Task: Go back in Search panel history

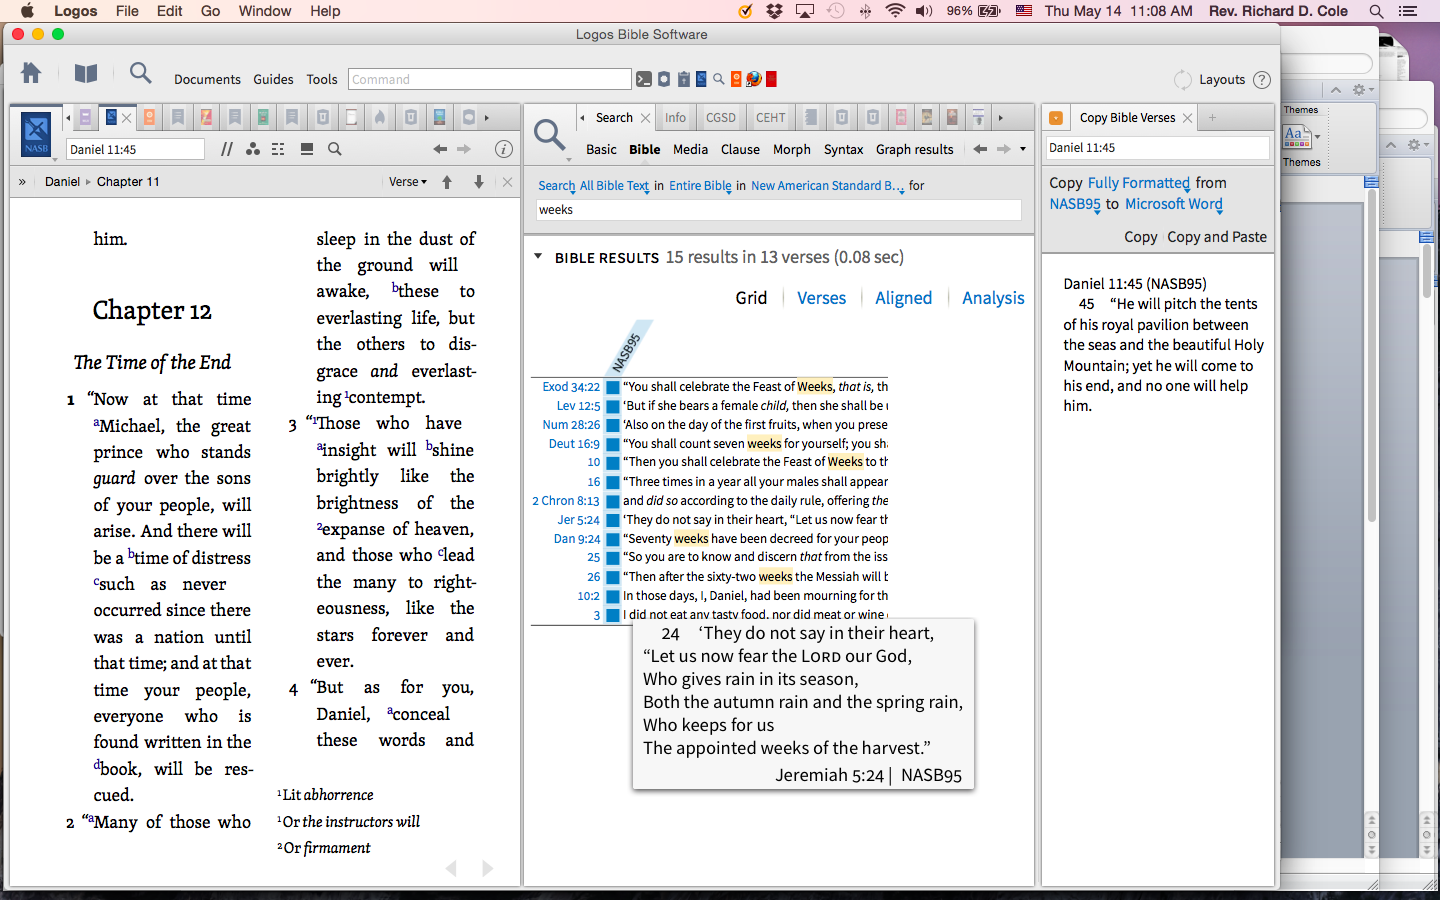Action: [980, 149]
